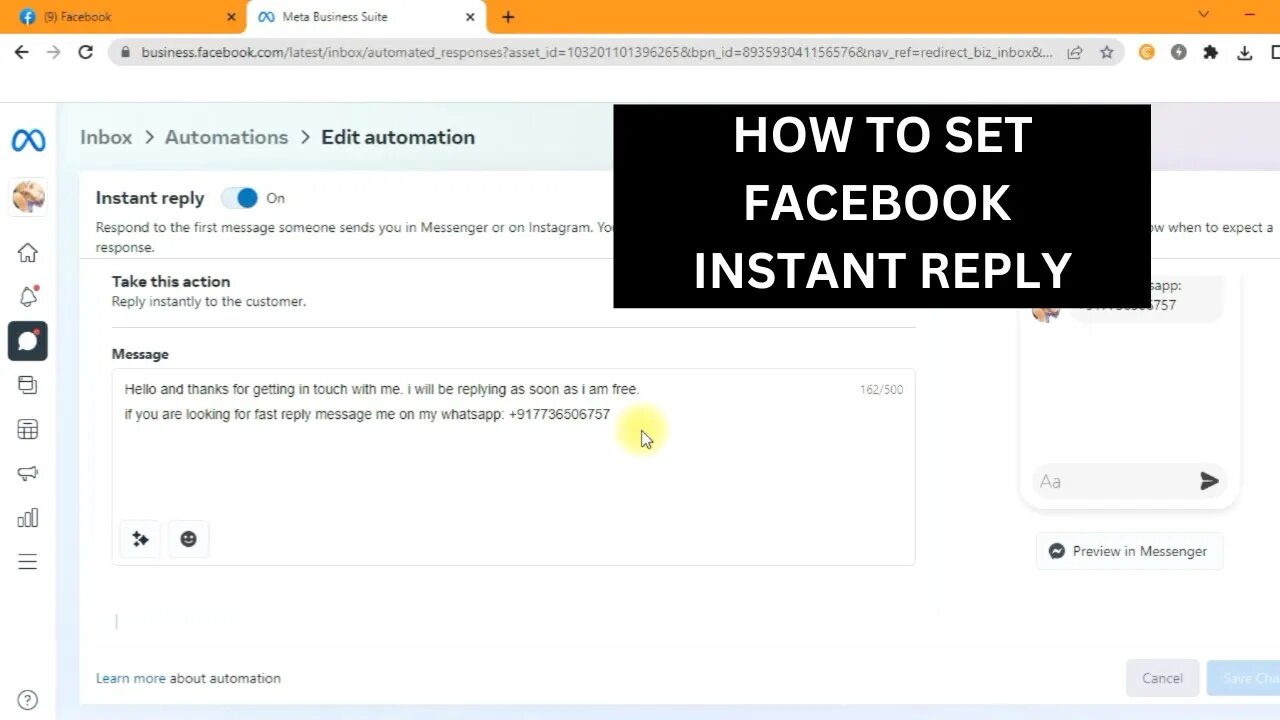The width and height of the screenshot is (1280, 720).
Task: Click the browser address bar URL
Action: (x=596, y=52)
